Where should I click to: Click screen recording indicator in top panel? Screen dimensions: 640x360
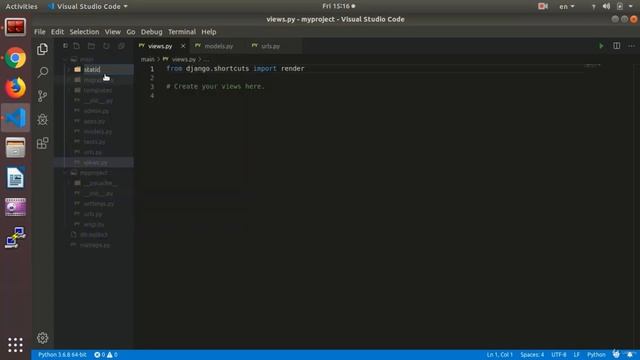[543, 6]
